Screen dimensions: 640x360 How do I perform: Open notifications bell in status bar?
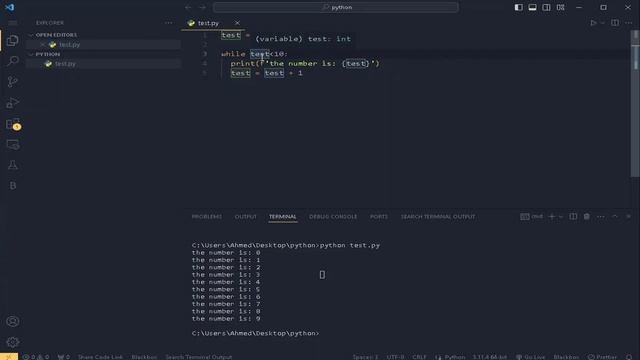point(629,357)
